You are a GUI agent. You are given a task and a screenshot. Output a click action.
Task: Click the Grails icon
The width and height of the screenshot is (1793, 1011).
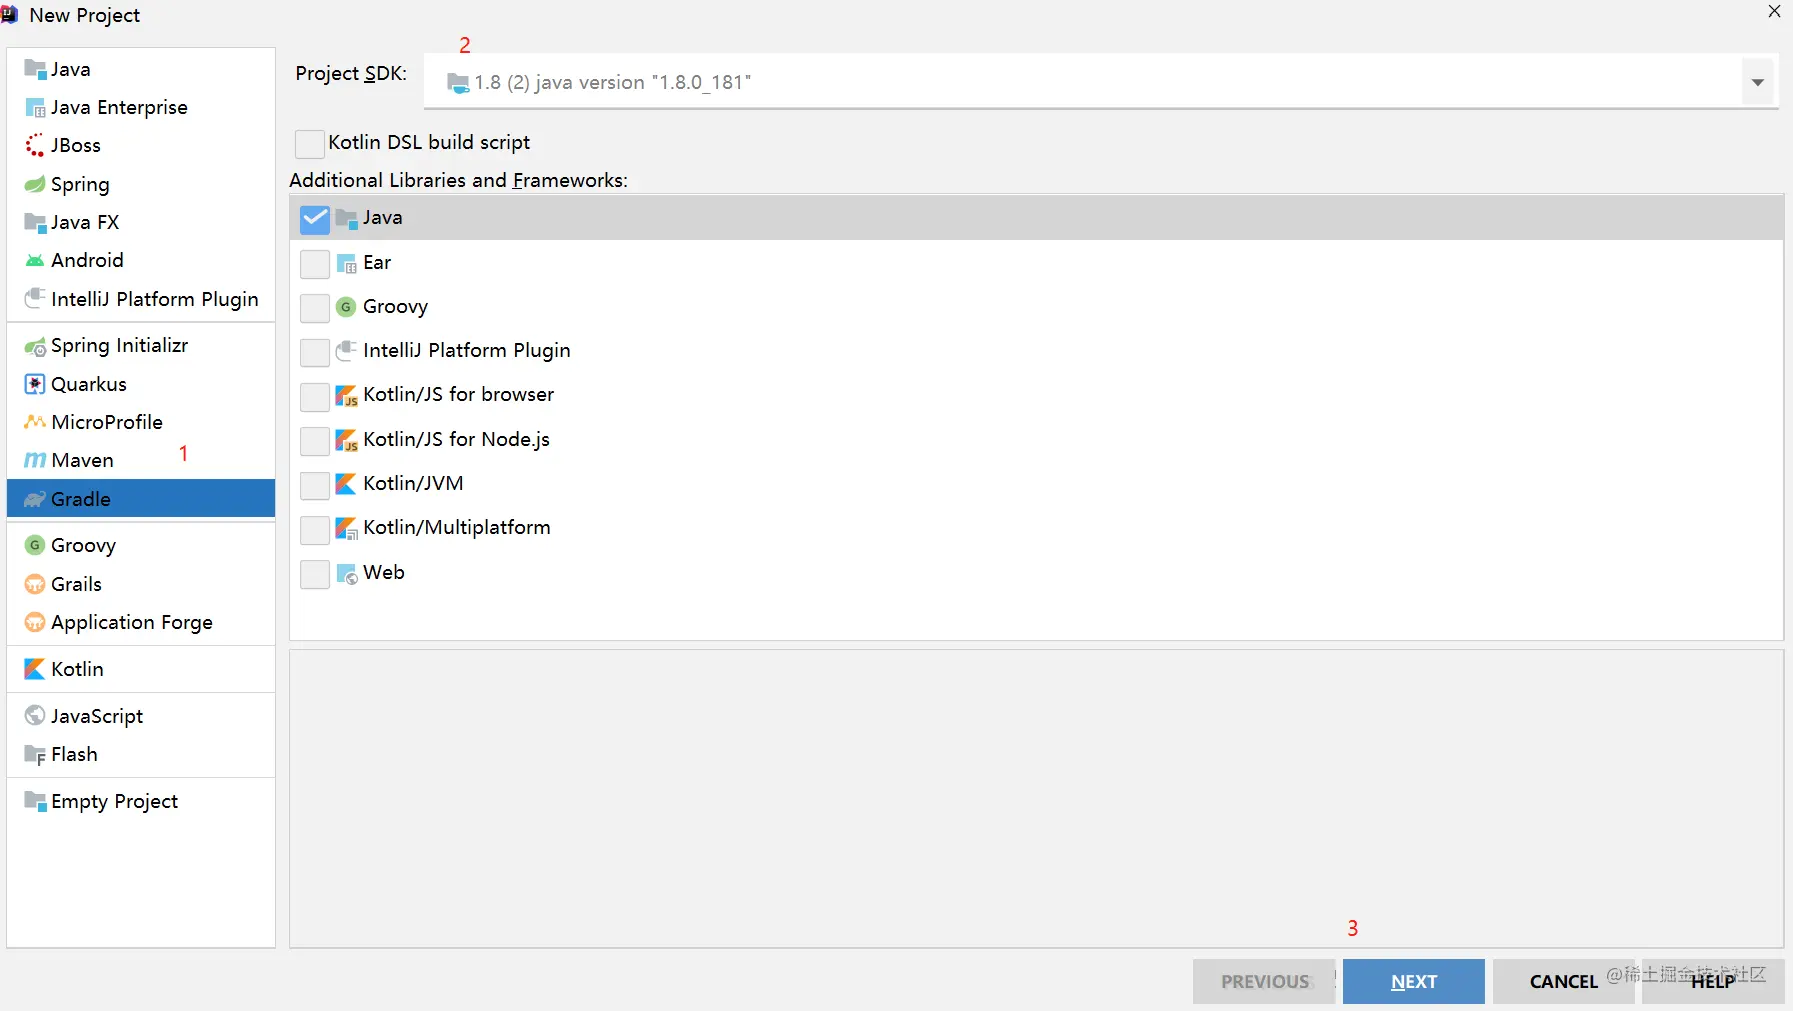pyautogui.click(x=35, y=584)
